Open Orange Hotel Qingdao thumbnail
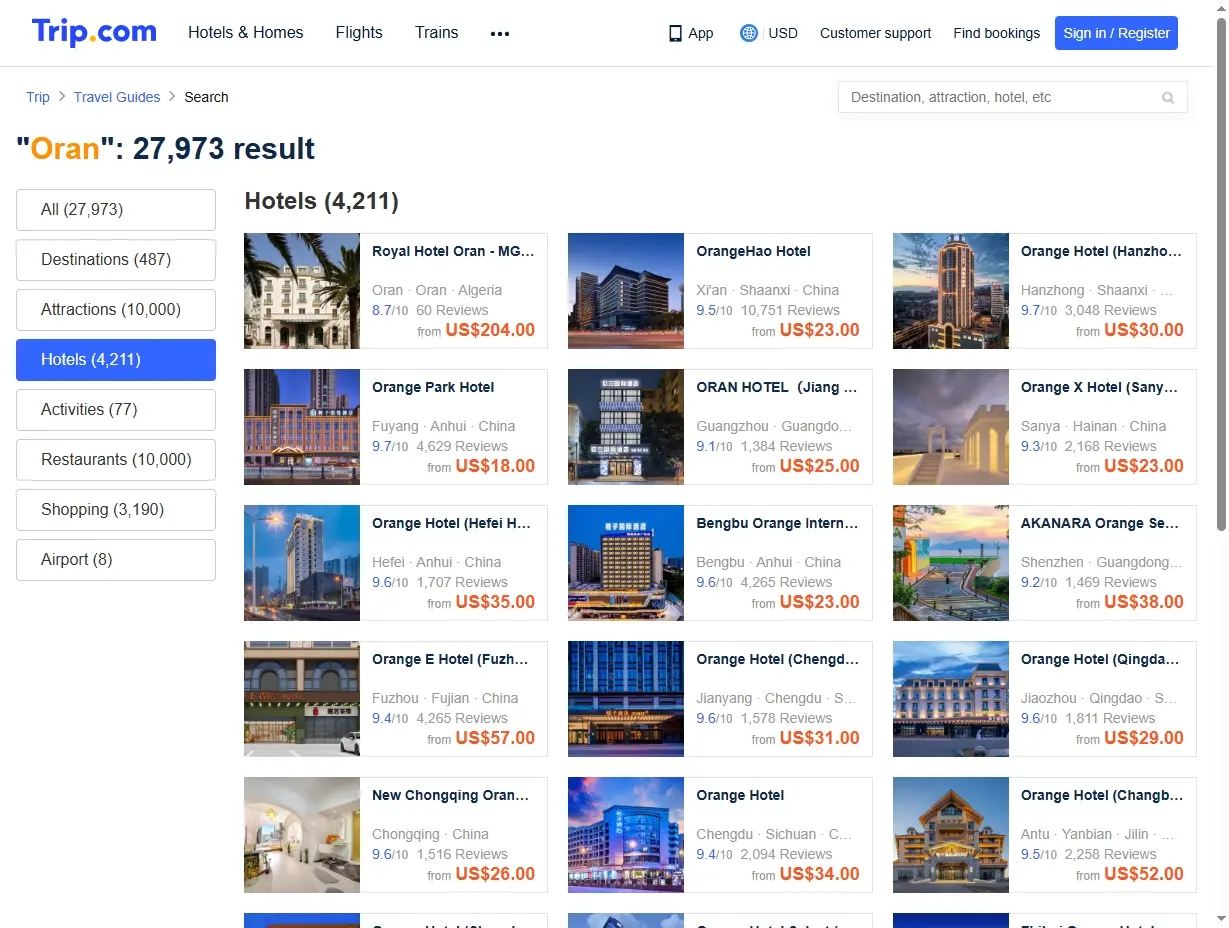Image resolution: width=1229 pixels, height=928 pixels. coord(951,699)
